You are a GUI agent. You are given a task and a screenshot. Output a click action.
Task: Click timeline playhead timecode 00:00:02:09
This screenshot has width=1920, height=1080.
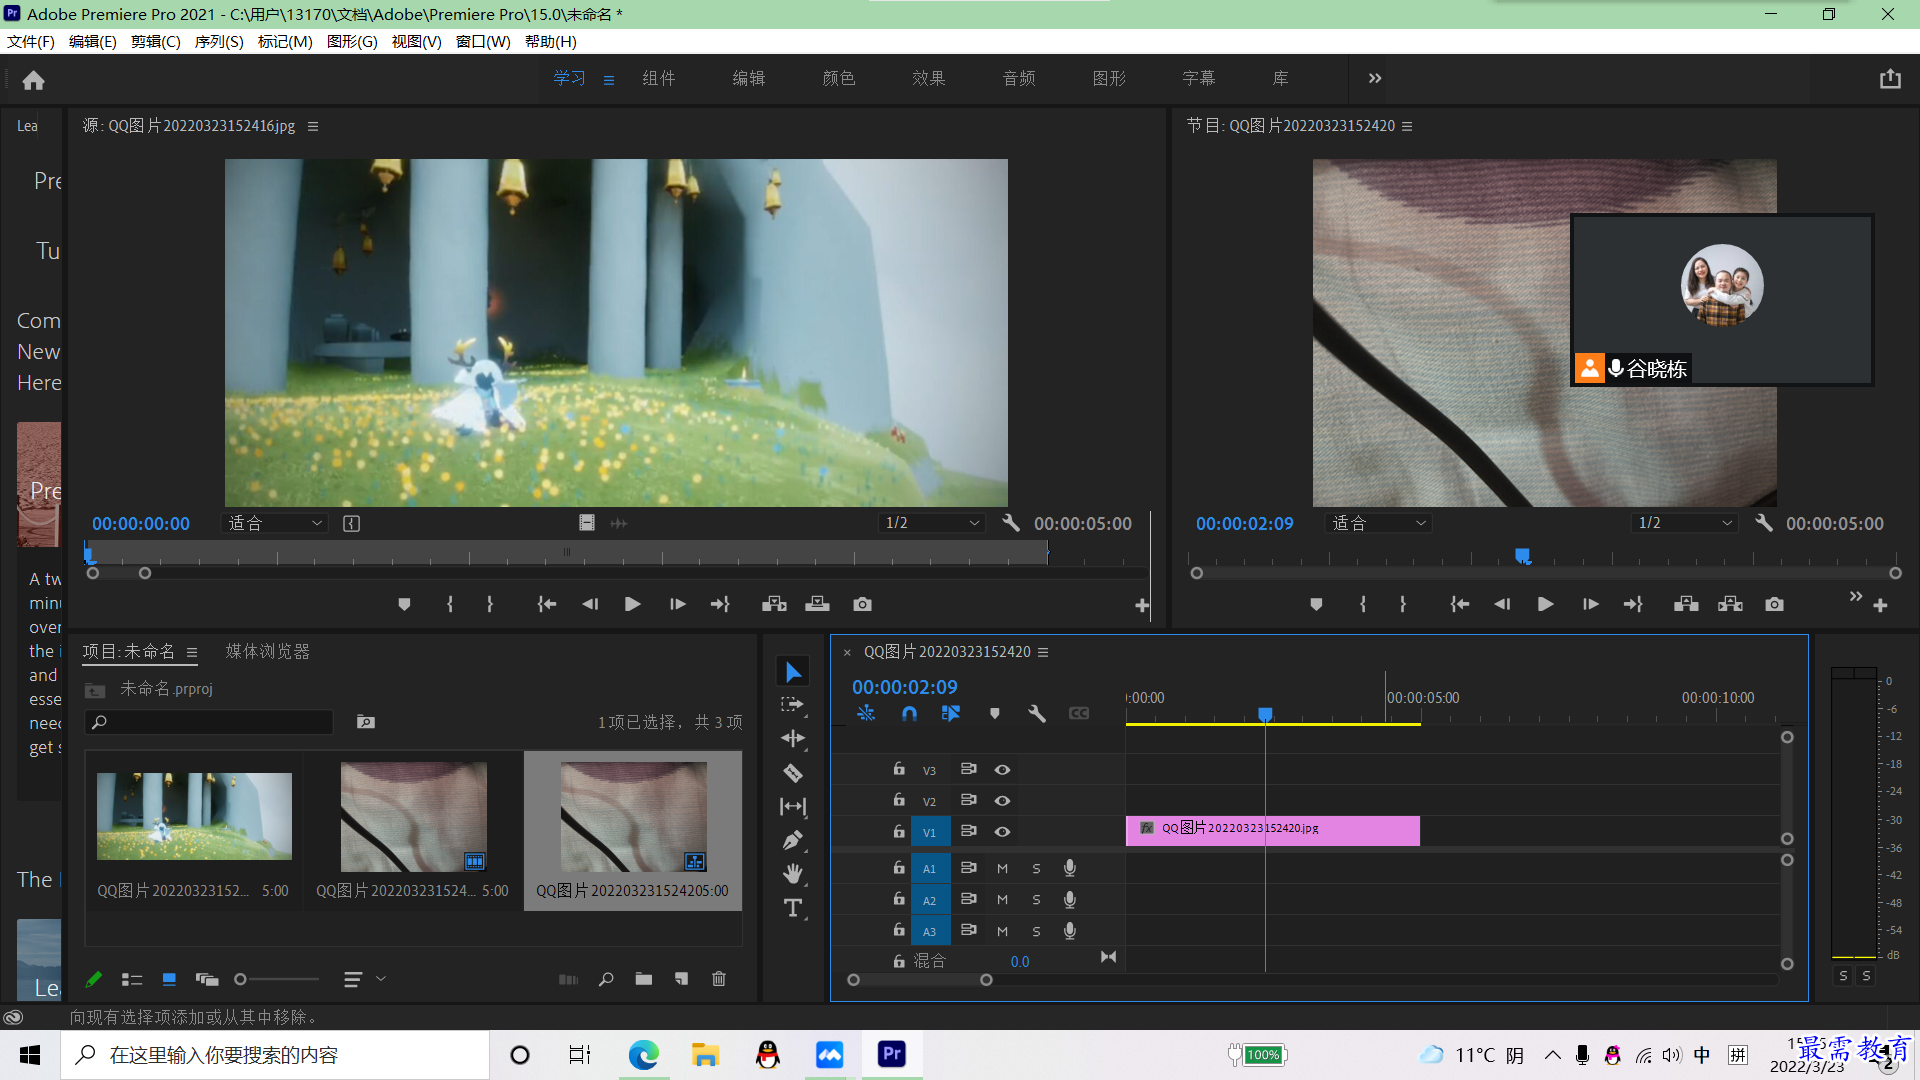tap(904, 687)
